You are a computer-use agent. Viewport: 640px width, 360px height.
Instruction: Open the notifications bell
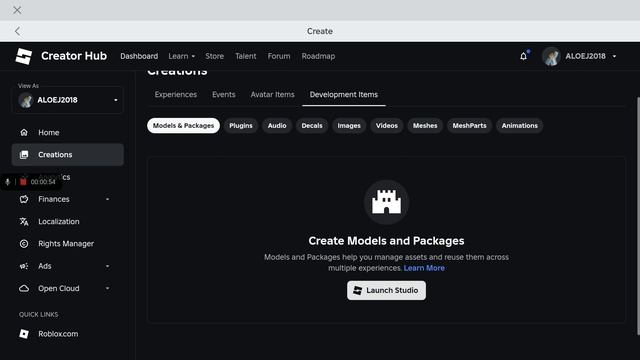(x=523, y=56)
